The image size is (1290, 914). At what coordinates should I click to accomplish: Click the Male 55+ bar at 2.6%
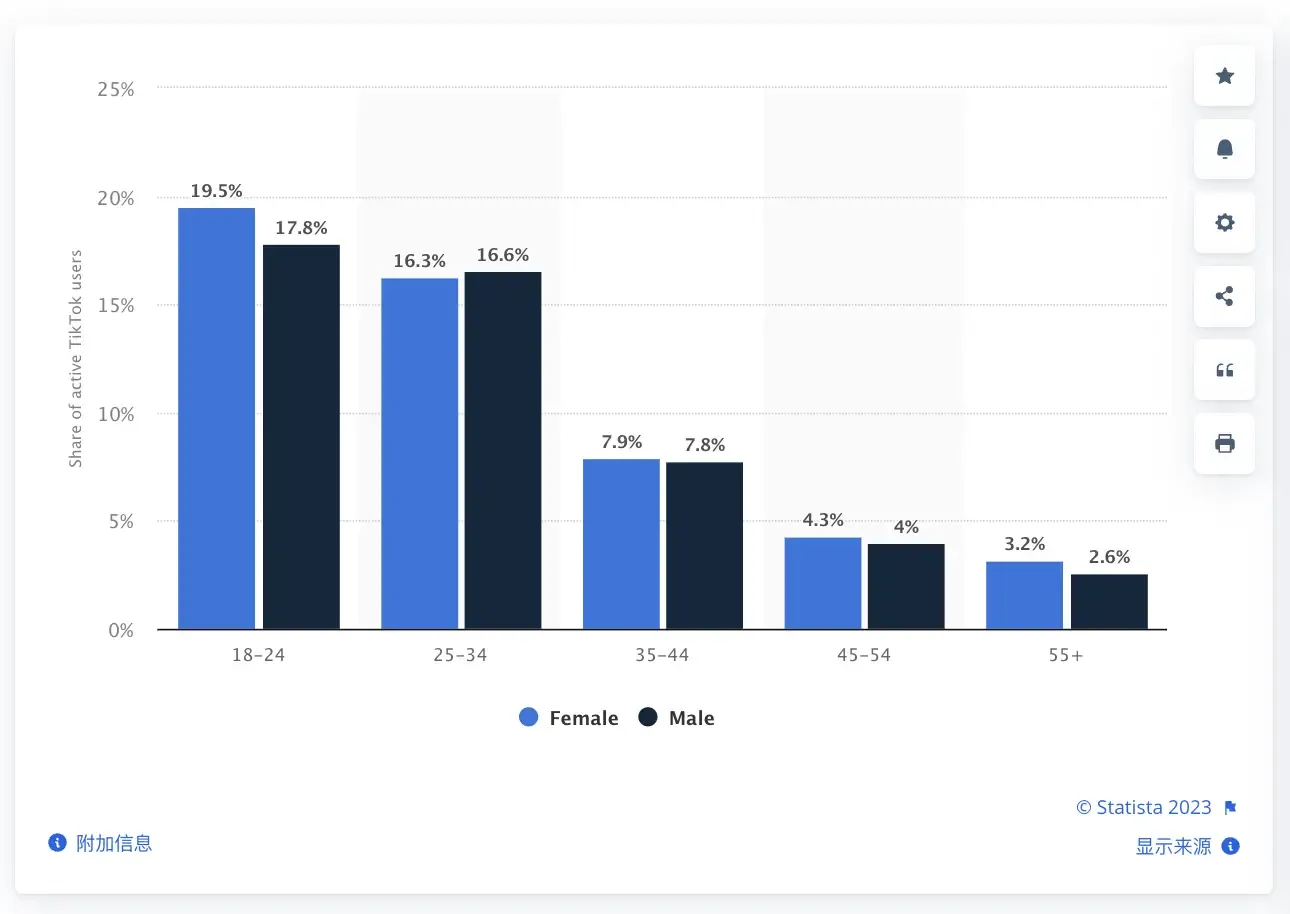point(1109,602)
